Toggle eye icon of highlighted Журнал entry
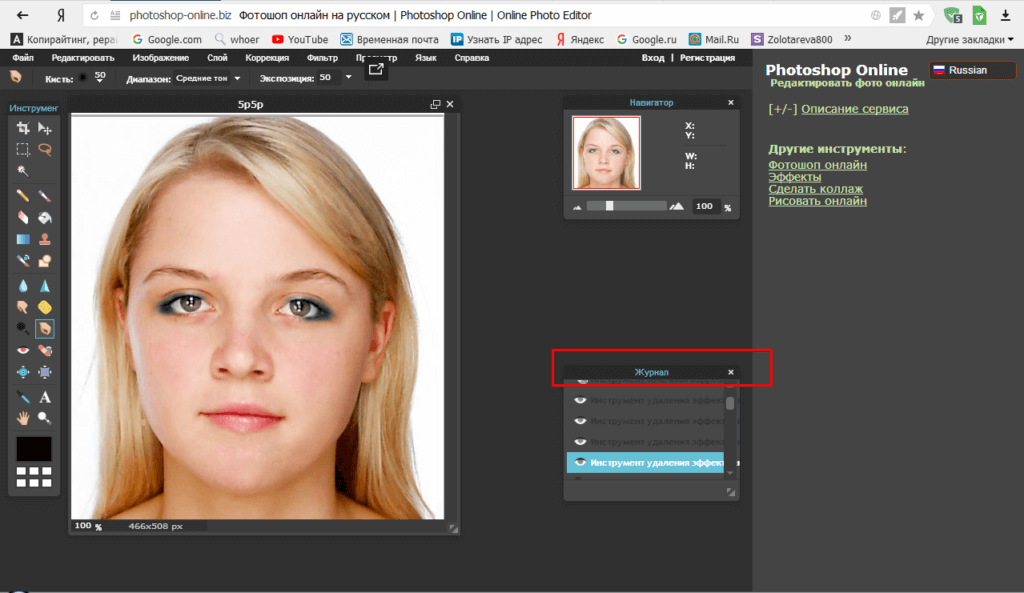Viewport: 1024px width, 593px height. click(581, 462)
